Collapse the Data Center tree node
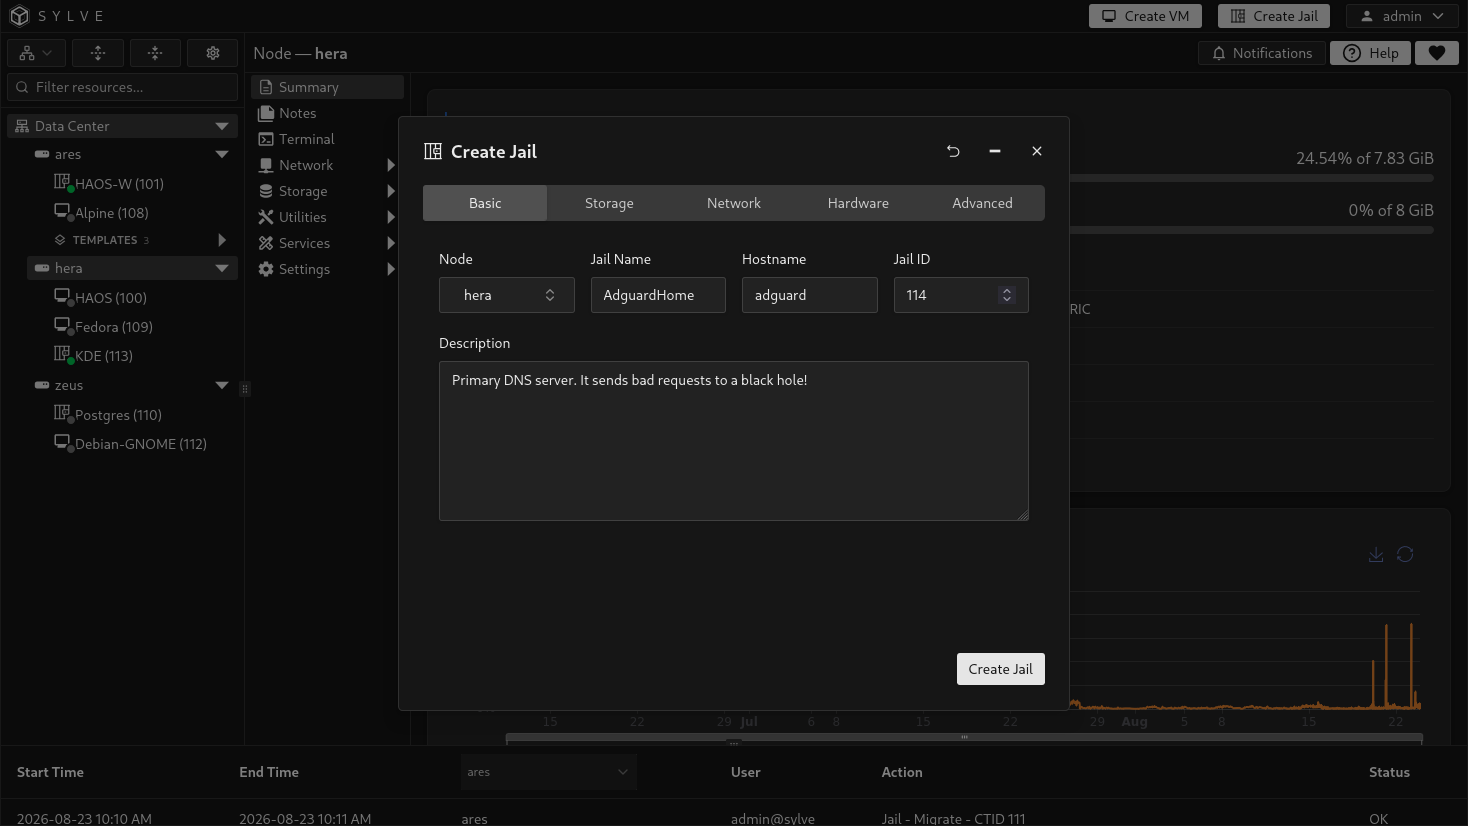1468x826 pixels. click(x=222, y=126)
